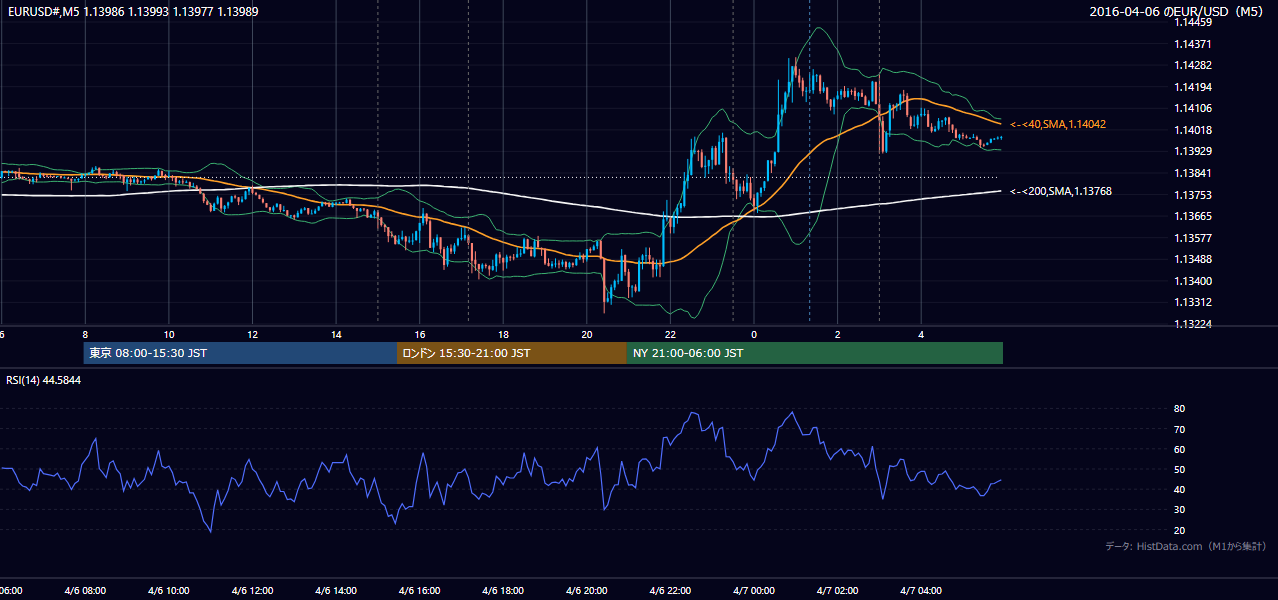Click price axis value 1.14282
Screen dimensions: 1278x600
point(1192,65)
